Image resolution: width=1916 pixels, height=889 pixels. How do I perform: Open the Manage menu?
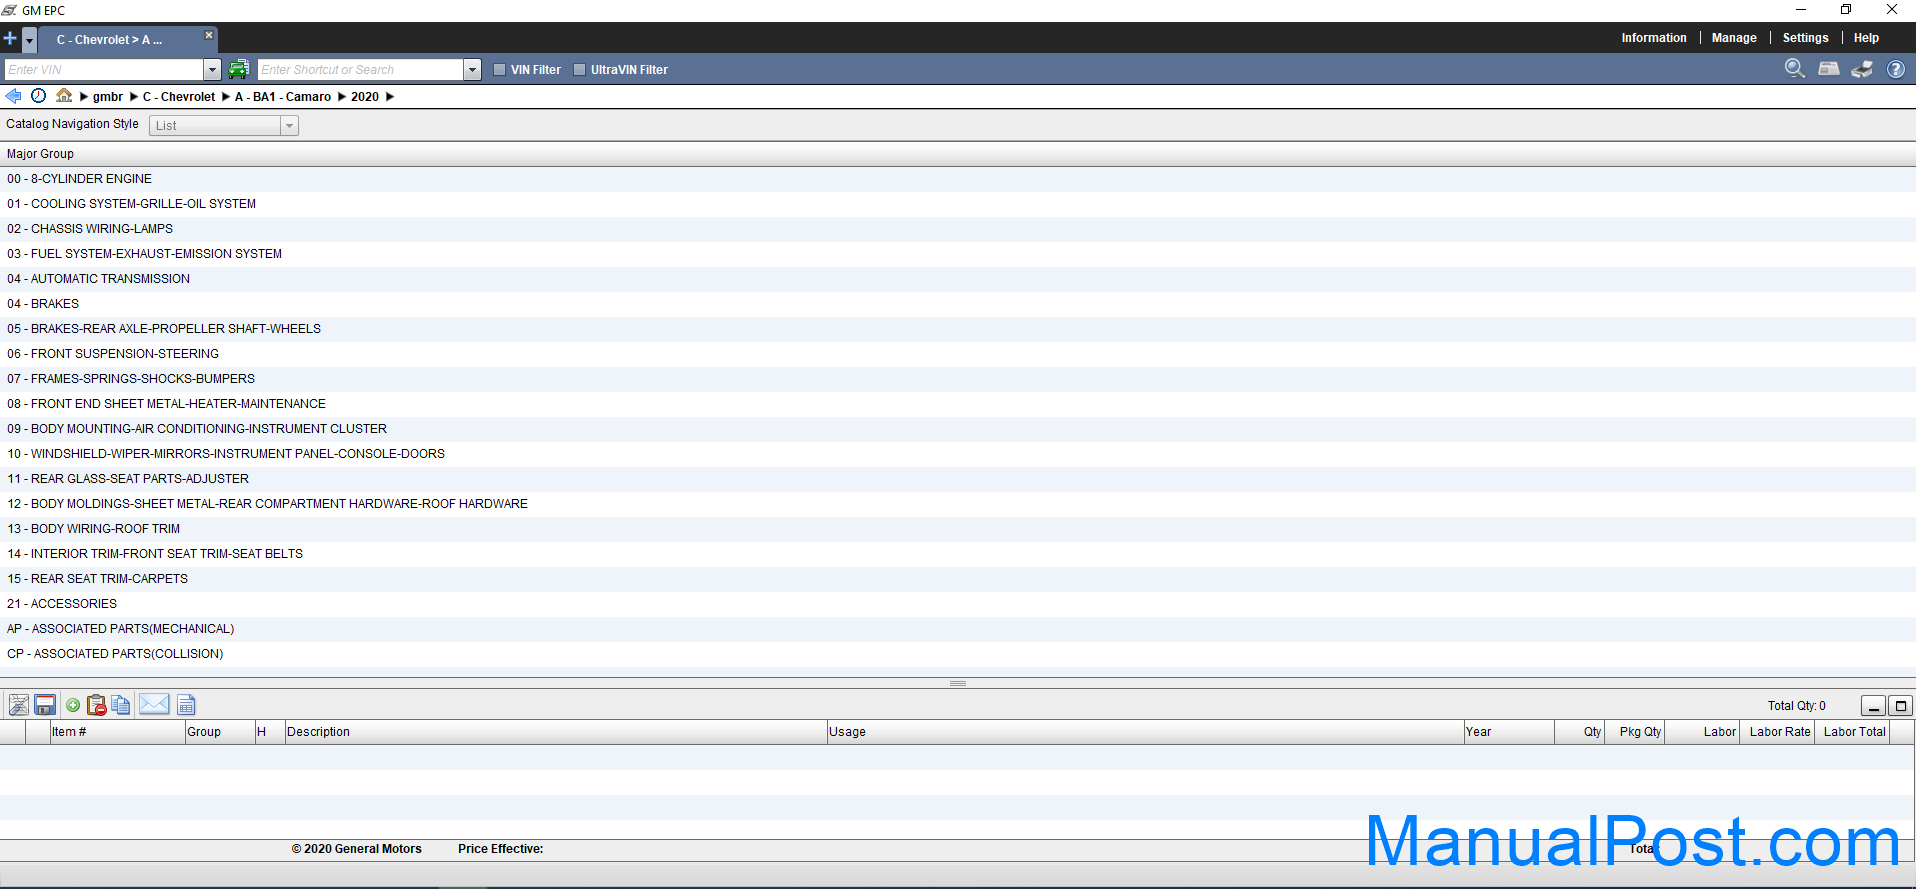point(1734,38)
